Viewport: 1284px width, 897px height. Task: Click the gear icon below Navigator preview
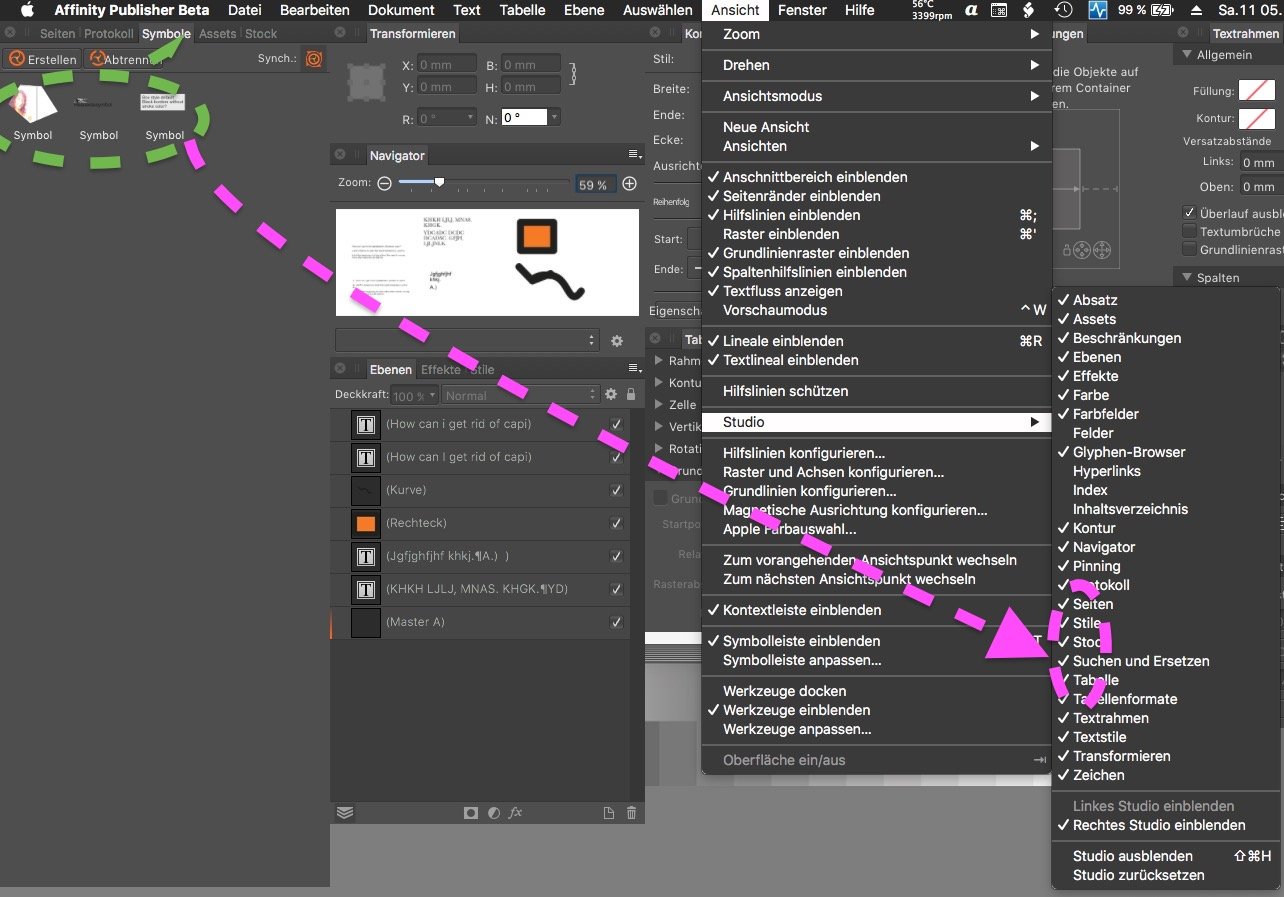[x=617, y=341]
